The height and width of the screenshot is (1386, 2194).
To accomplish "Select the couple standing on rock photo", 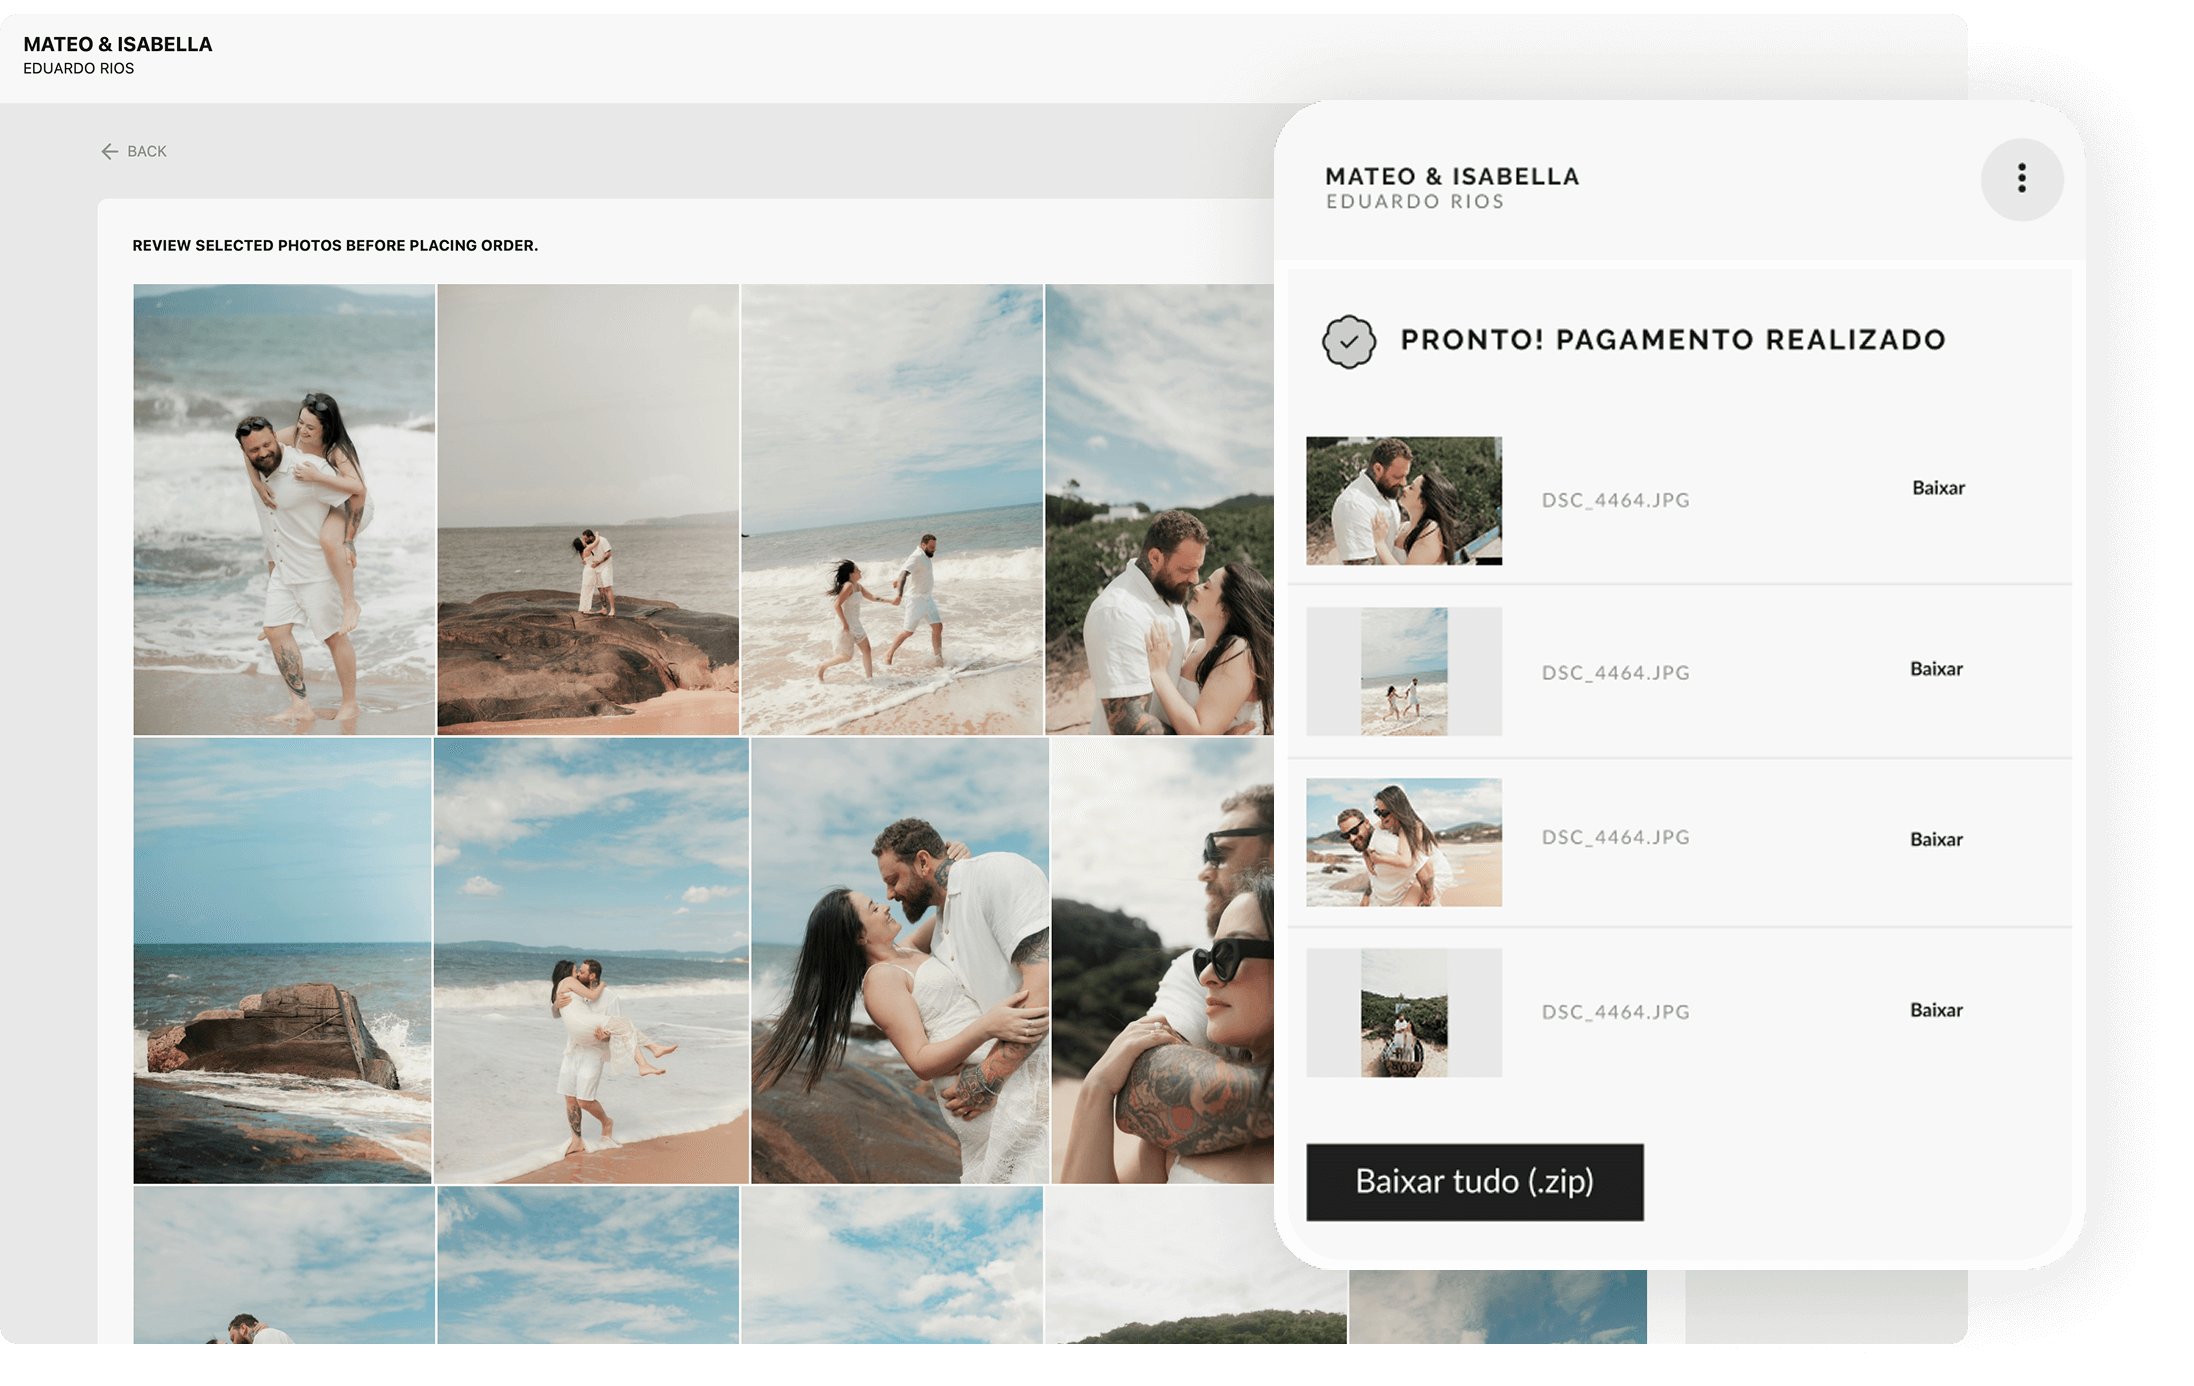I will [588, 509].
